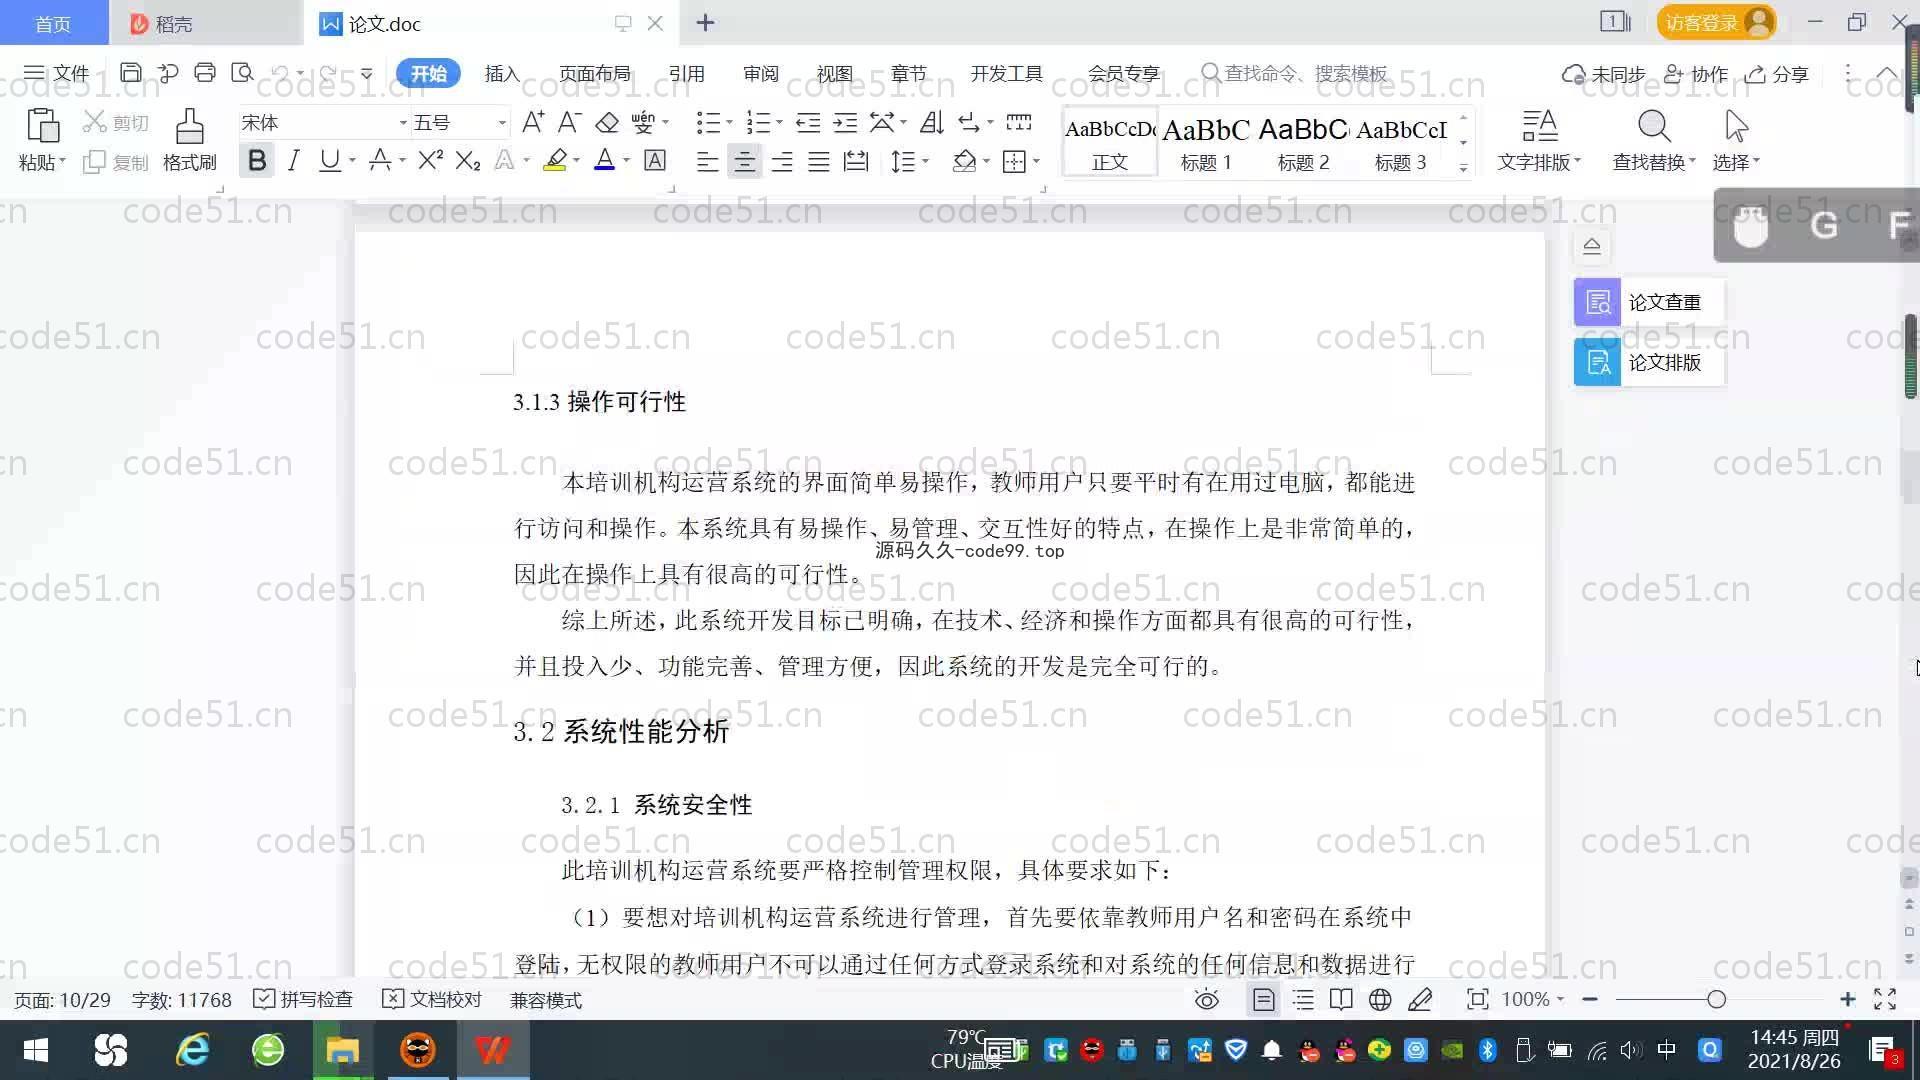The height and width of the screenshot is (1080, 1920).
Task: Open 论文查重 plagiarism check panel button
Action: (x=1648, y=302)
